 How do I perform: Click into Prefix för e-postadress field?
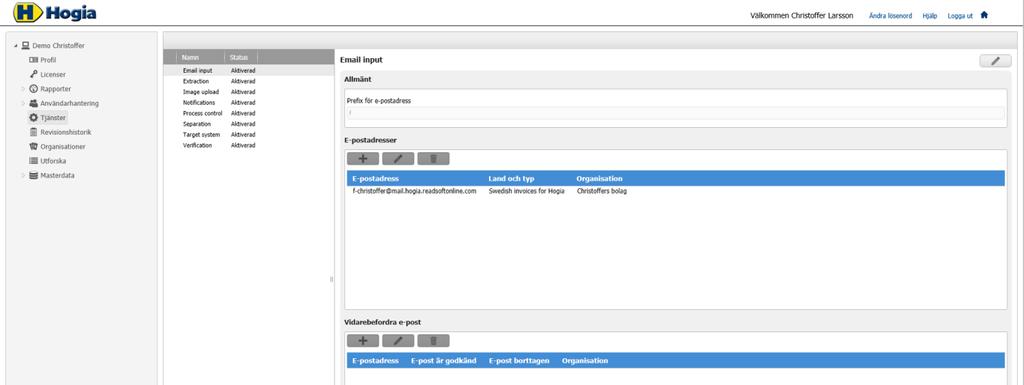point(675,113)
